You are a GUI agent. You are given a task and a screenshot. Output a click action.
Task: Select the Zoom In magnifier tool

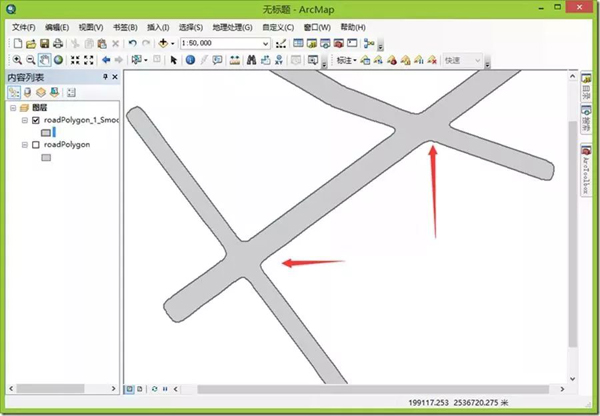click(x=17, y=60)
